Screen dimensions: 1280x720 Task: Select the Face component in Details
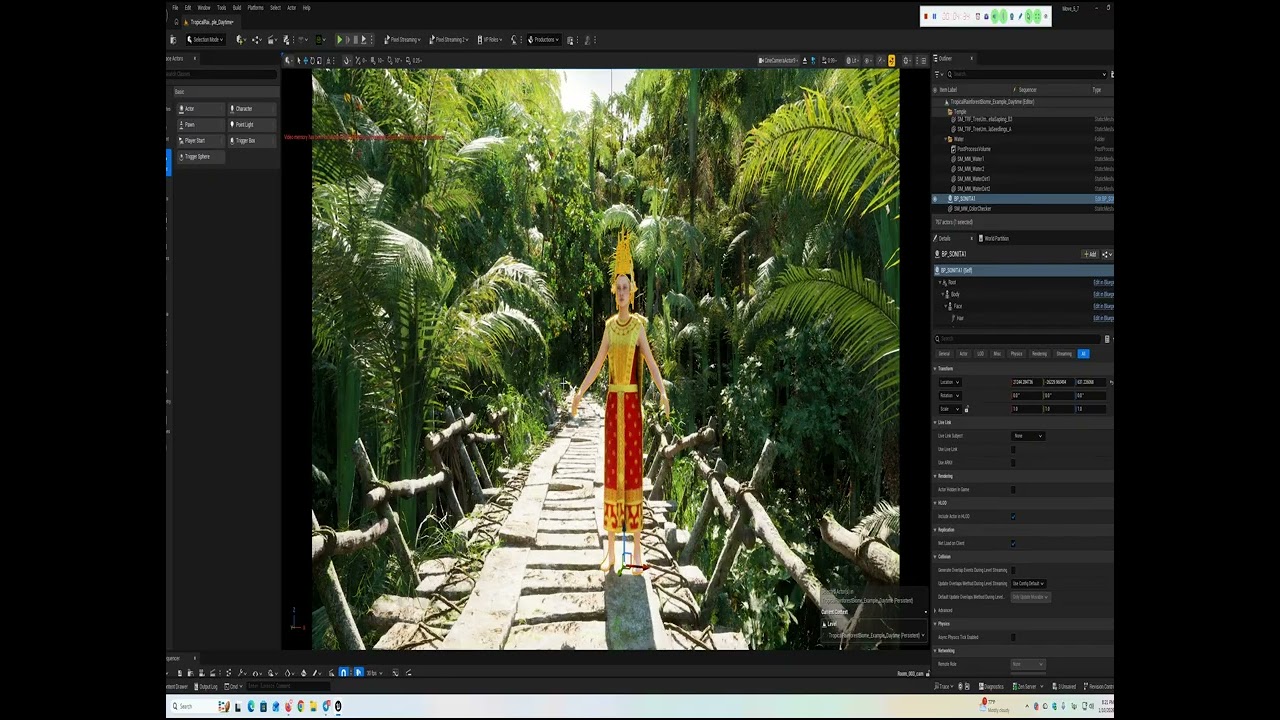coord(957,306)
